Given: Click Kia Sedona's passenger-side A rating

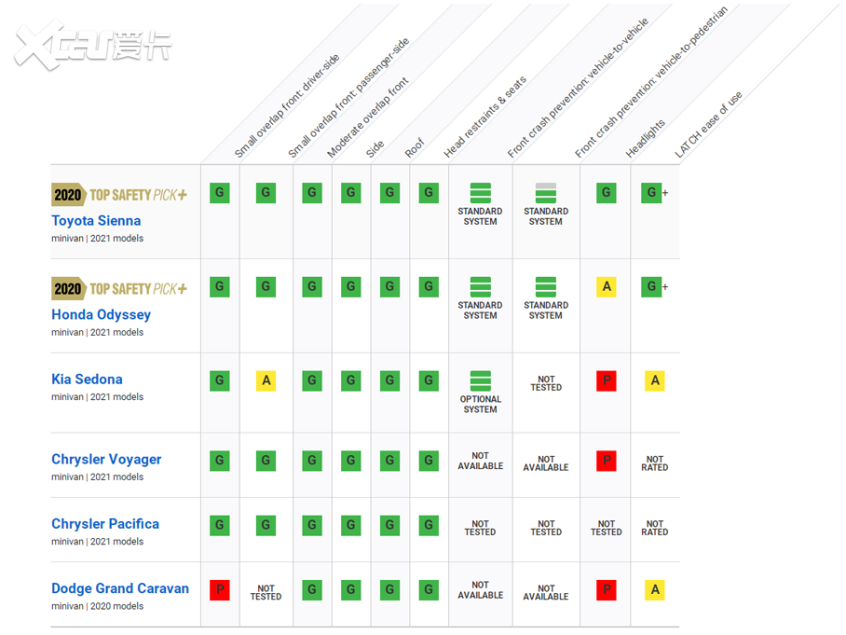Looking at the screenshot, I should click(x=266, y=380).
